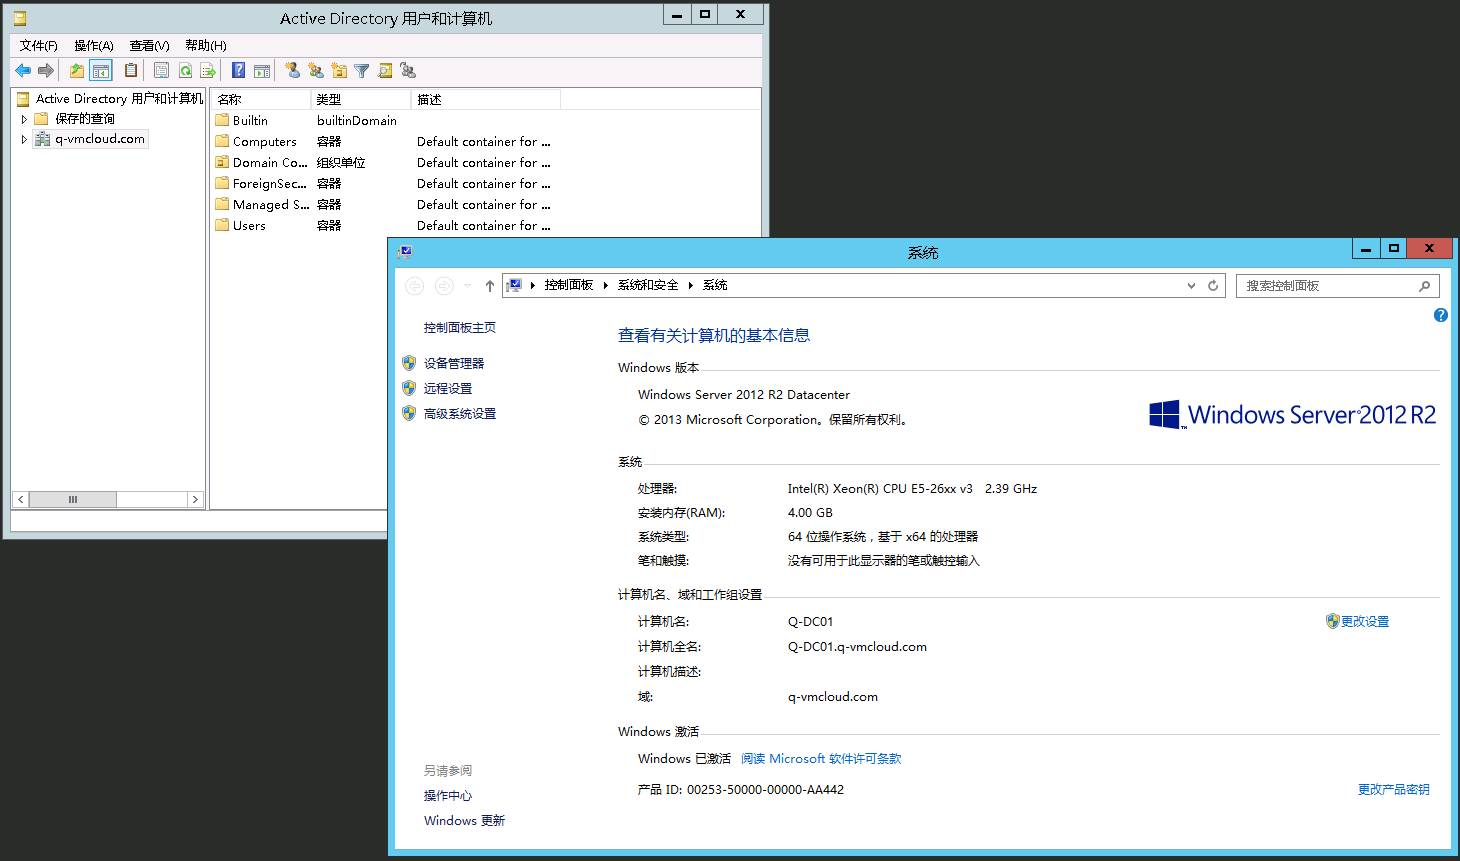
Task: Expand breadcrumb arrow after 系统和安全
Action: click(691, 286)
